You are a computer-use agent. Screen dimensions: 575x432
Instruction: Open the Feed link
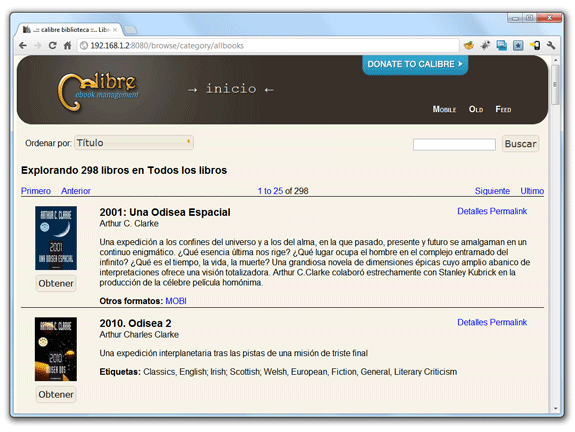tap(503, 109)
